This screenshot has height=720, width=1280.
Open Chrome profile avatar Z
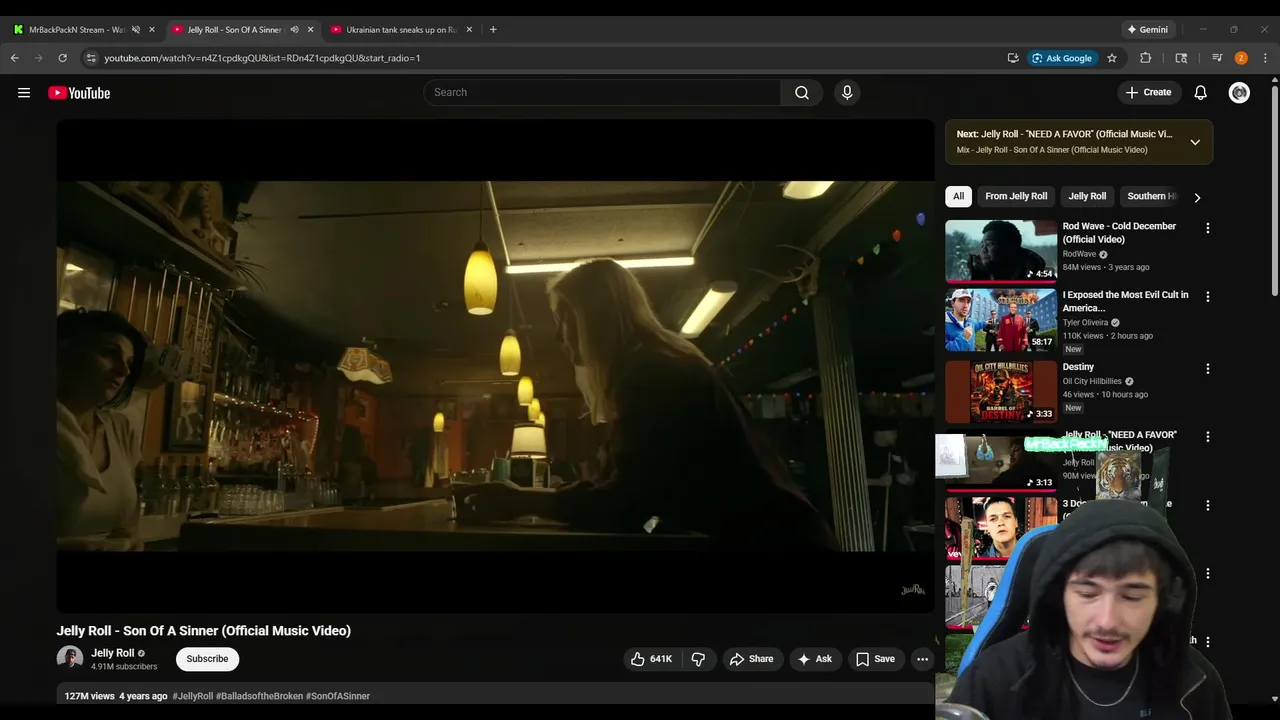tap(1241, 58)
